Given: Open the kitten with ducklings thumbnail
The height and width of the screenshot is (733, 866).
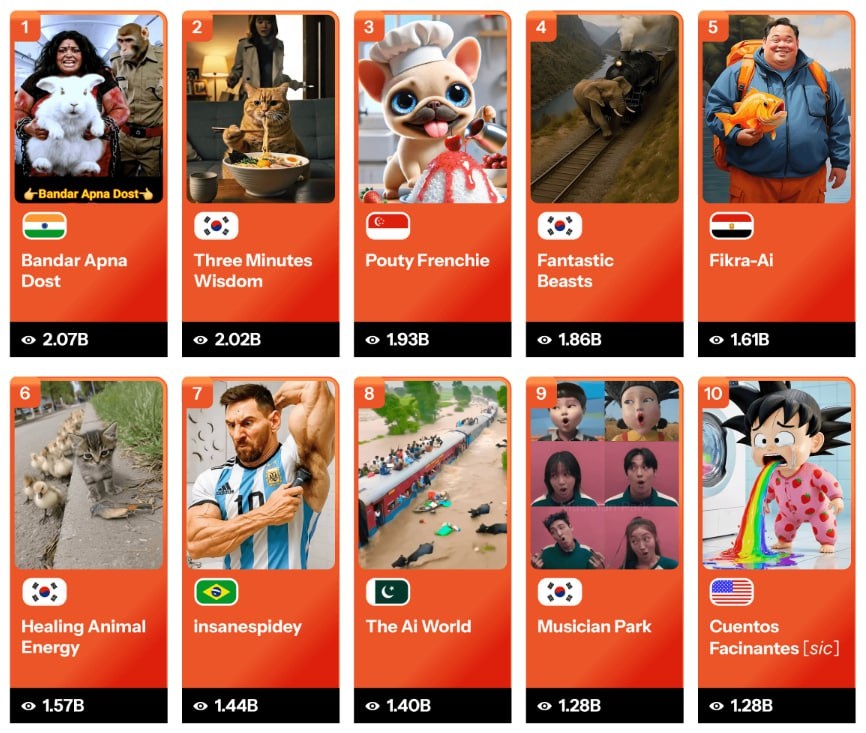Looking at the screenshot, I should click(89, 475).
